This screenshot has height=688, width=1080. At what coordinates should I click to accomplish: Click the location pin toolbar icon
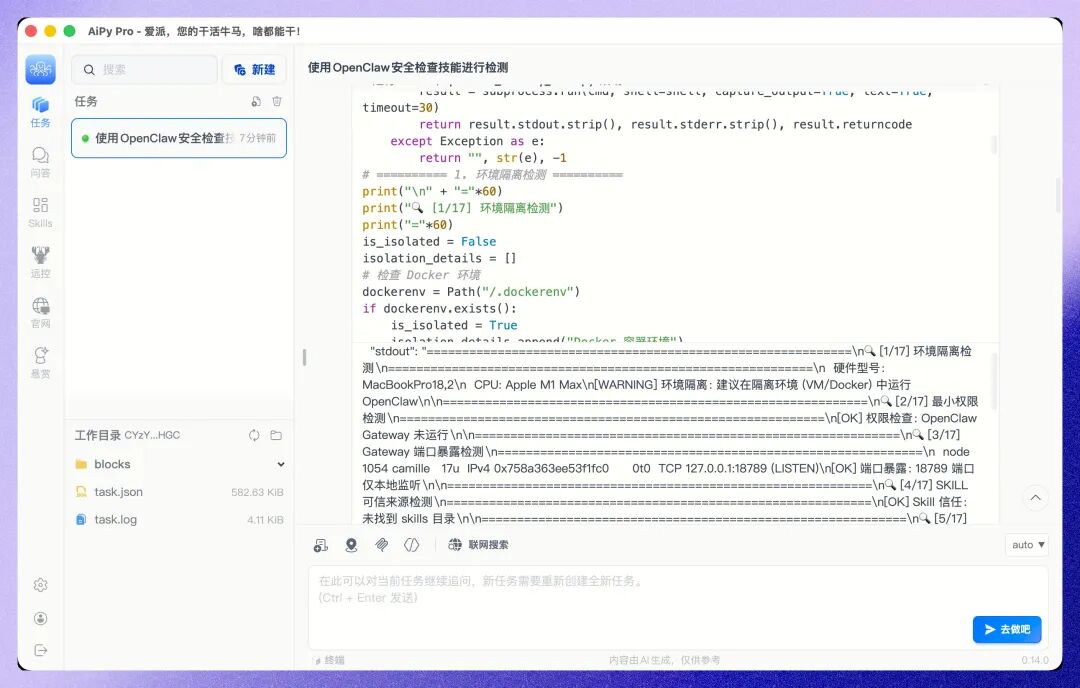coord(351,545)
